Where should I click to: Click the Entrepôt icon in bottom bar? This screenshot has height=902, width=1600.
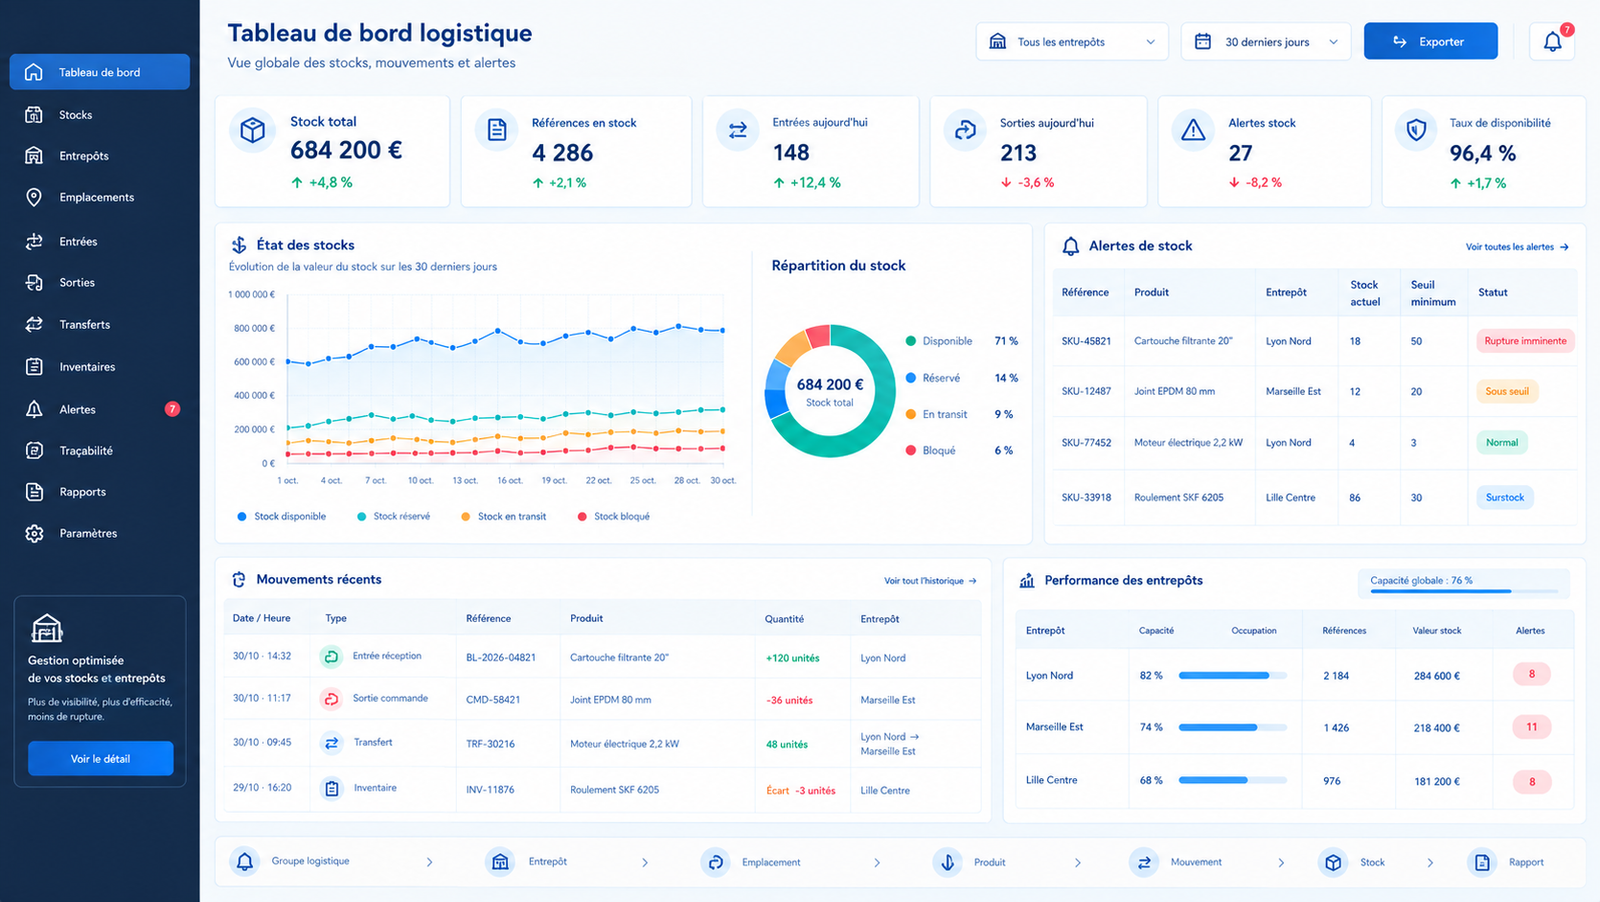[x=500, y=861]
